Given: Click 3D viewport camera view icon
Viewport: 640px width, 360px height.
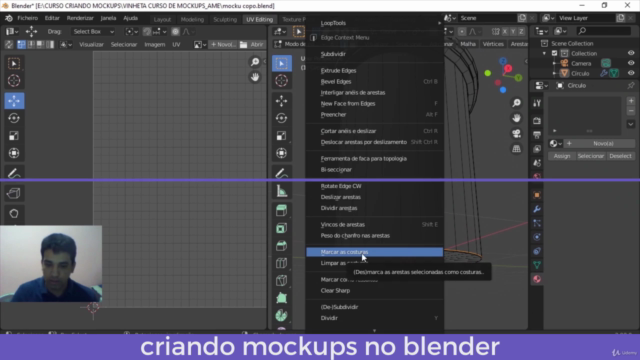Looking at the screenshot, I should pyautogui.click(x=516, y=134).
